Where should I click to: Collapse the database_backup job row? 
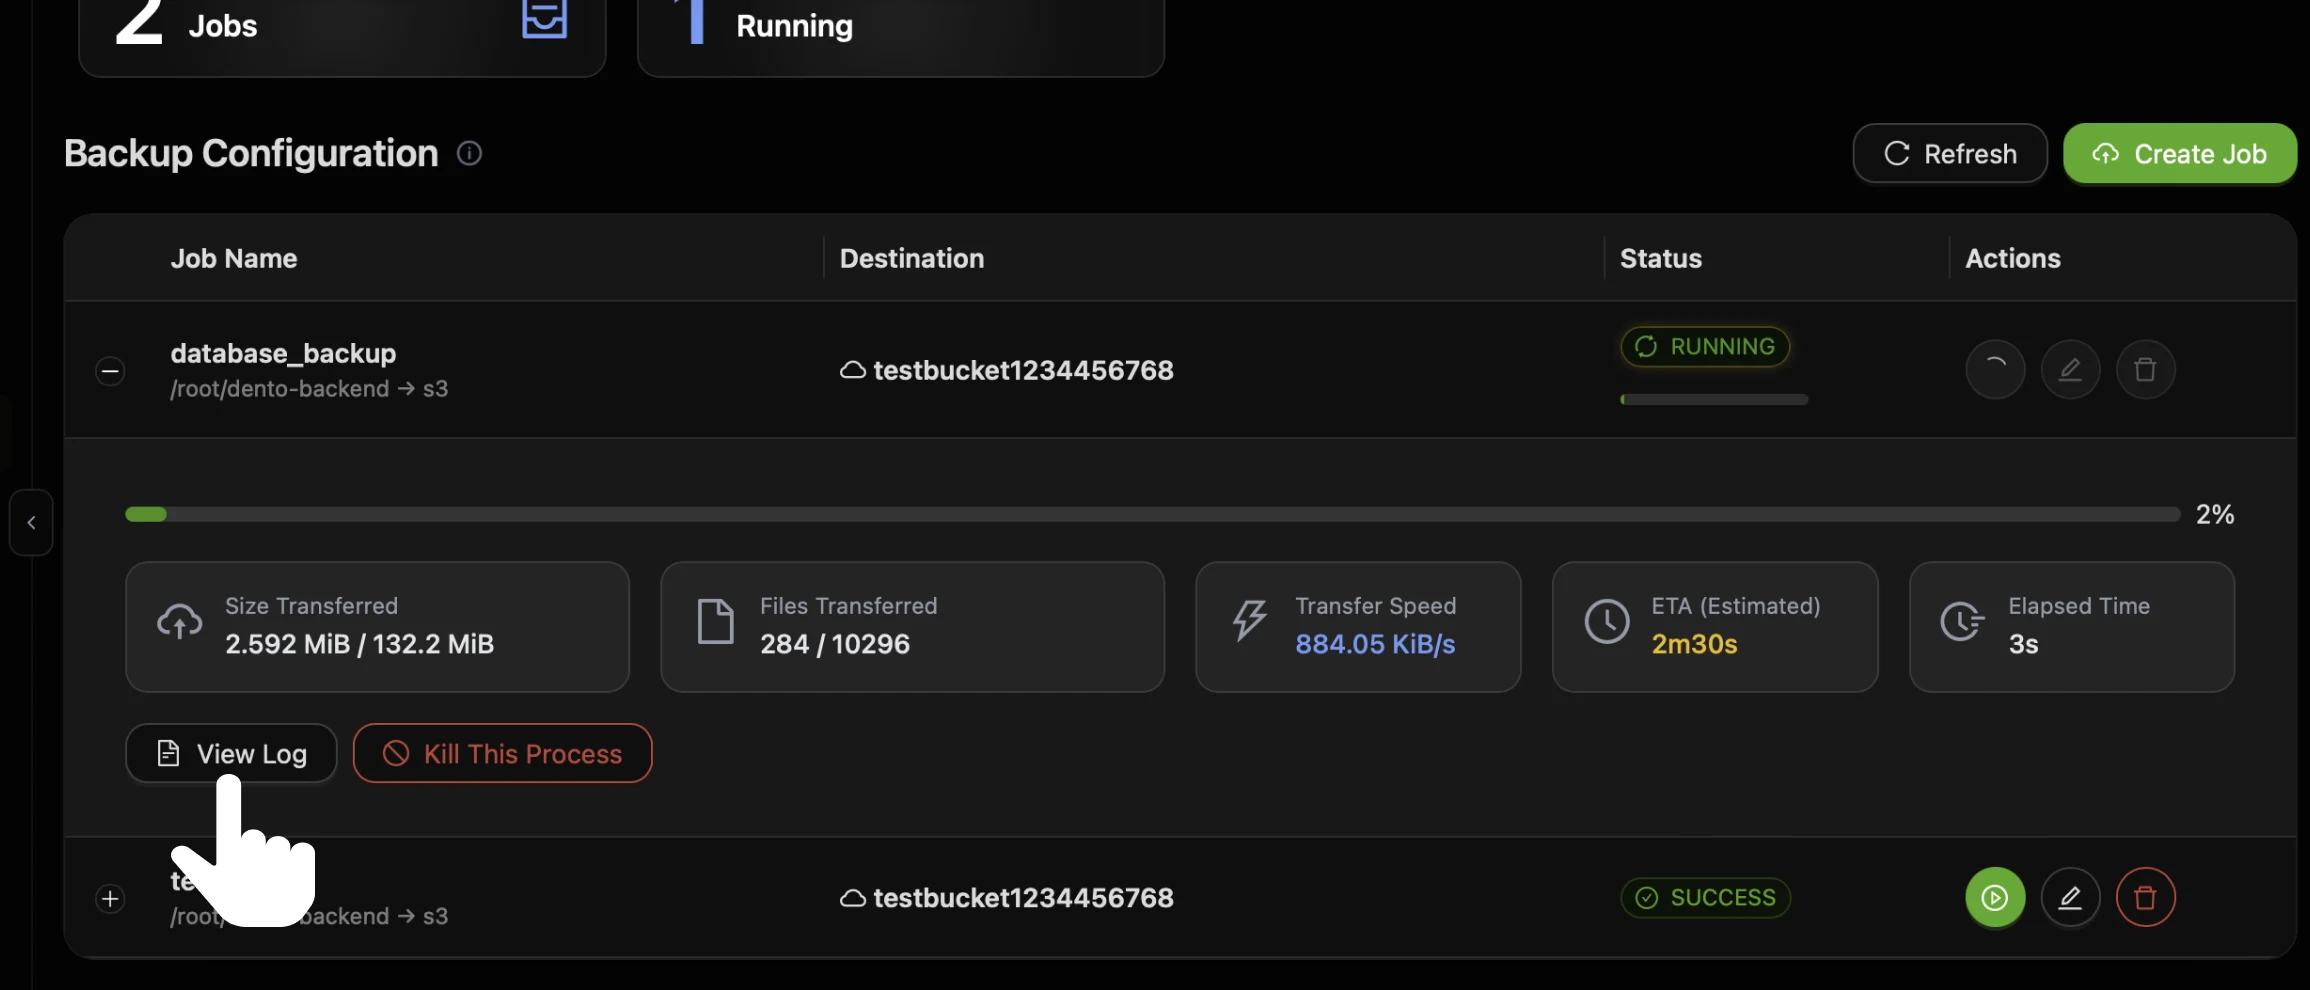(110, 371)
